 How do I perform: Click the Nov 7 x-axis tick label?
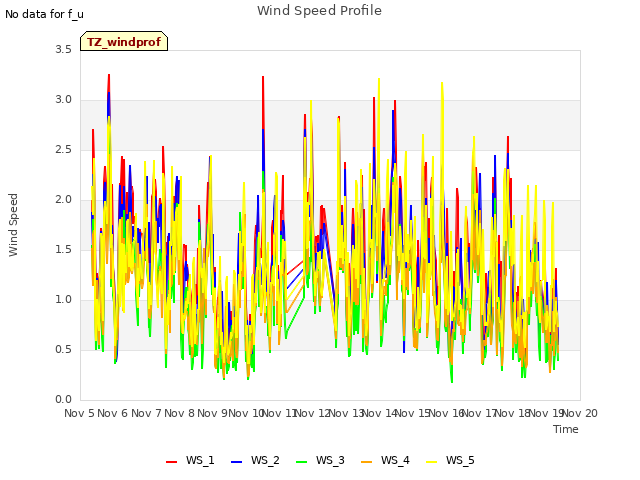[146, 413]
